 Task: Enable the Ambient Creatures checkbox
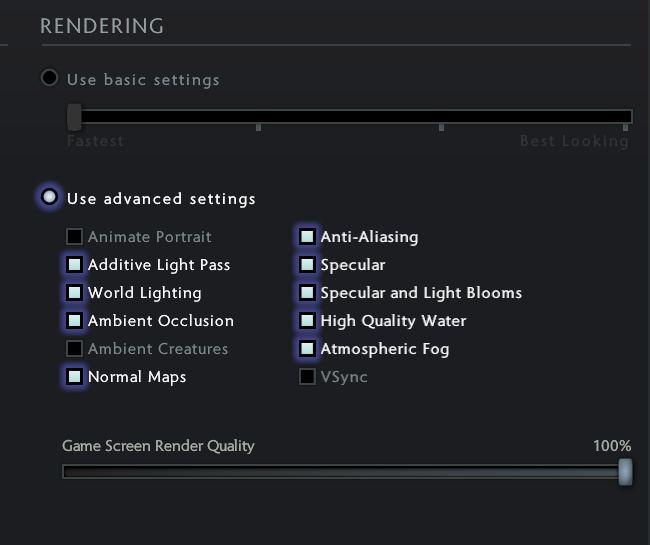(74, 349)
